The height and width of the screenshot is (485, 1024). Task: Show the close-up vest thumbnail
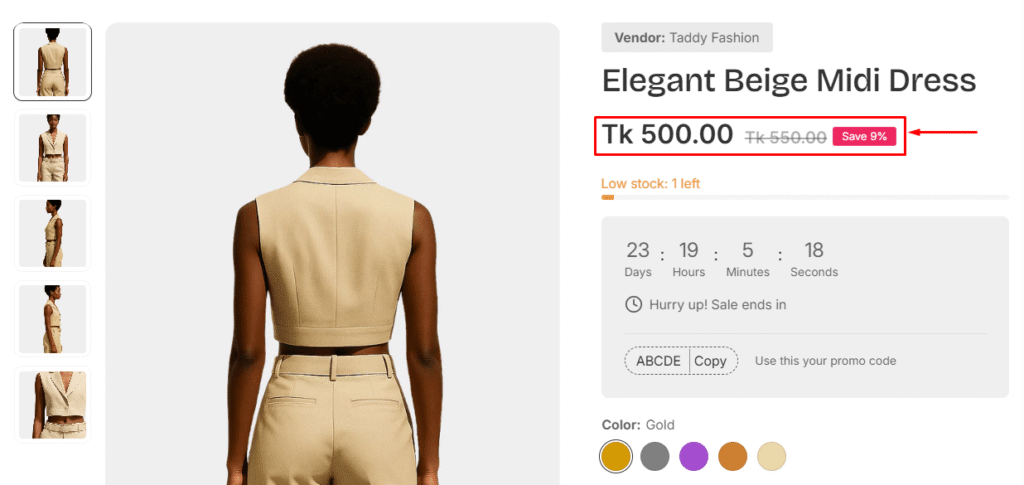[x=52, y=403]
